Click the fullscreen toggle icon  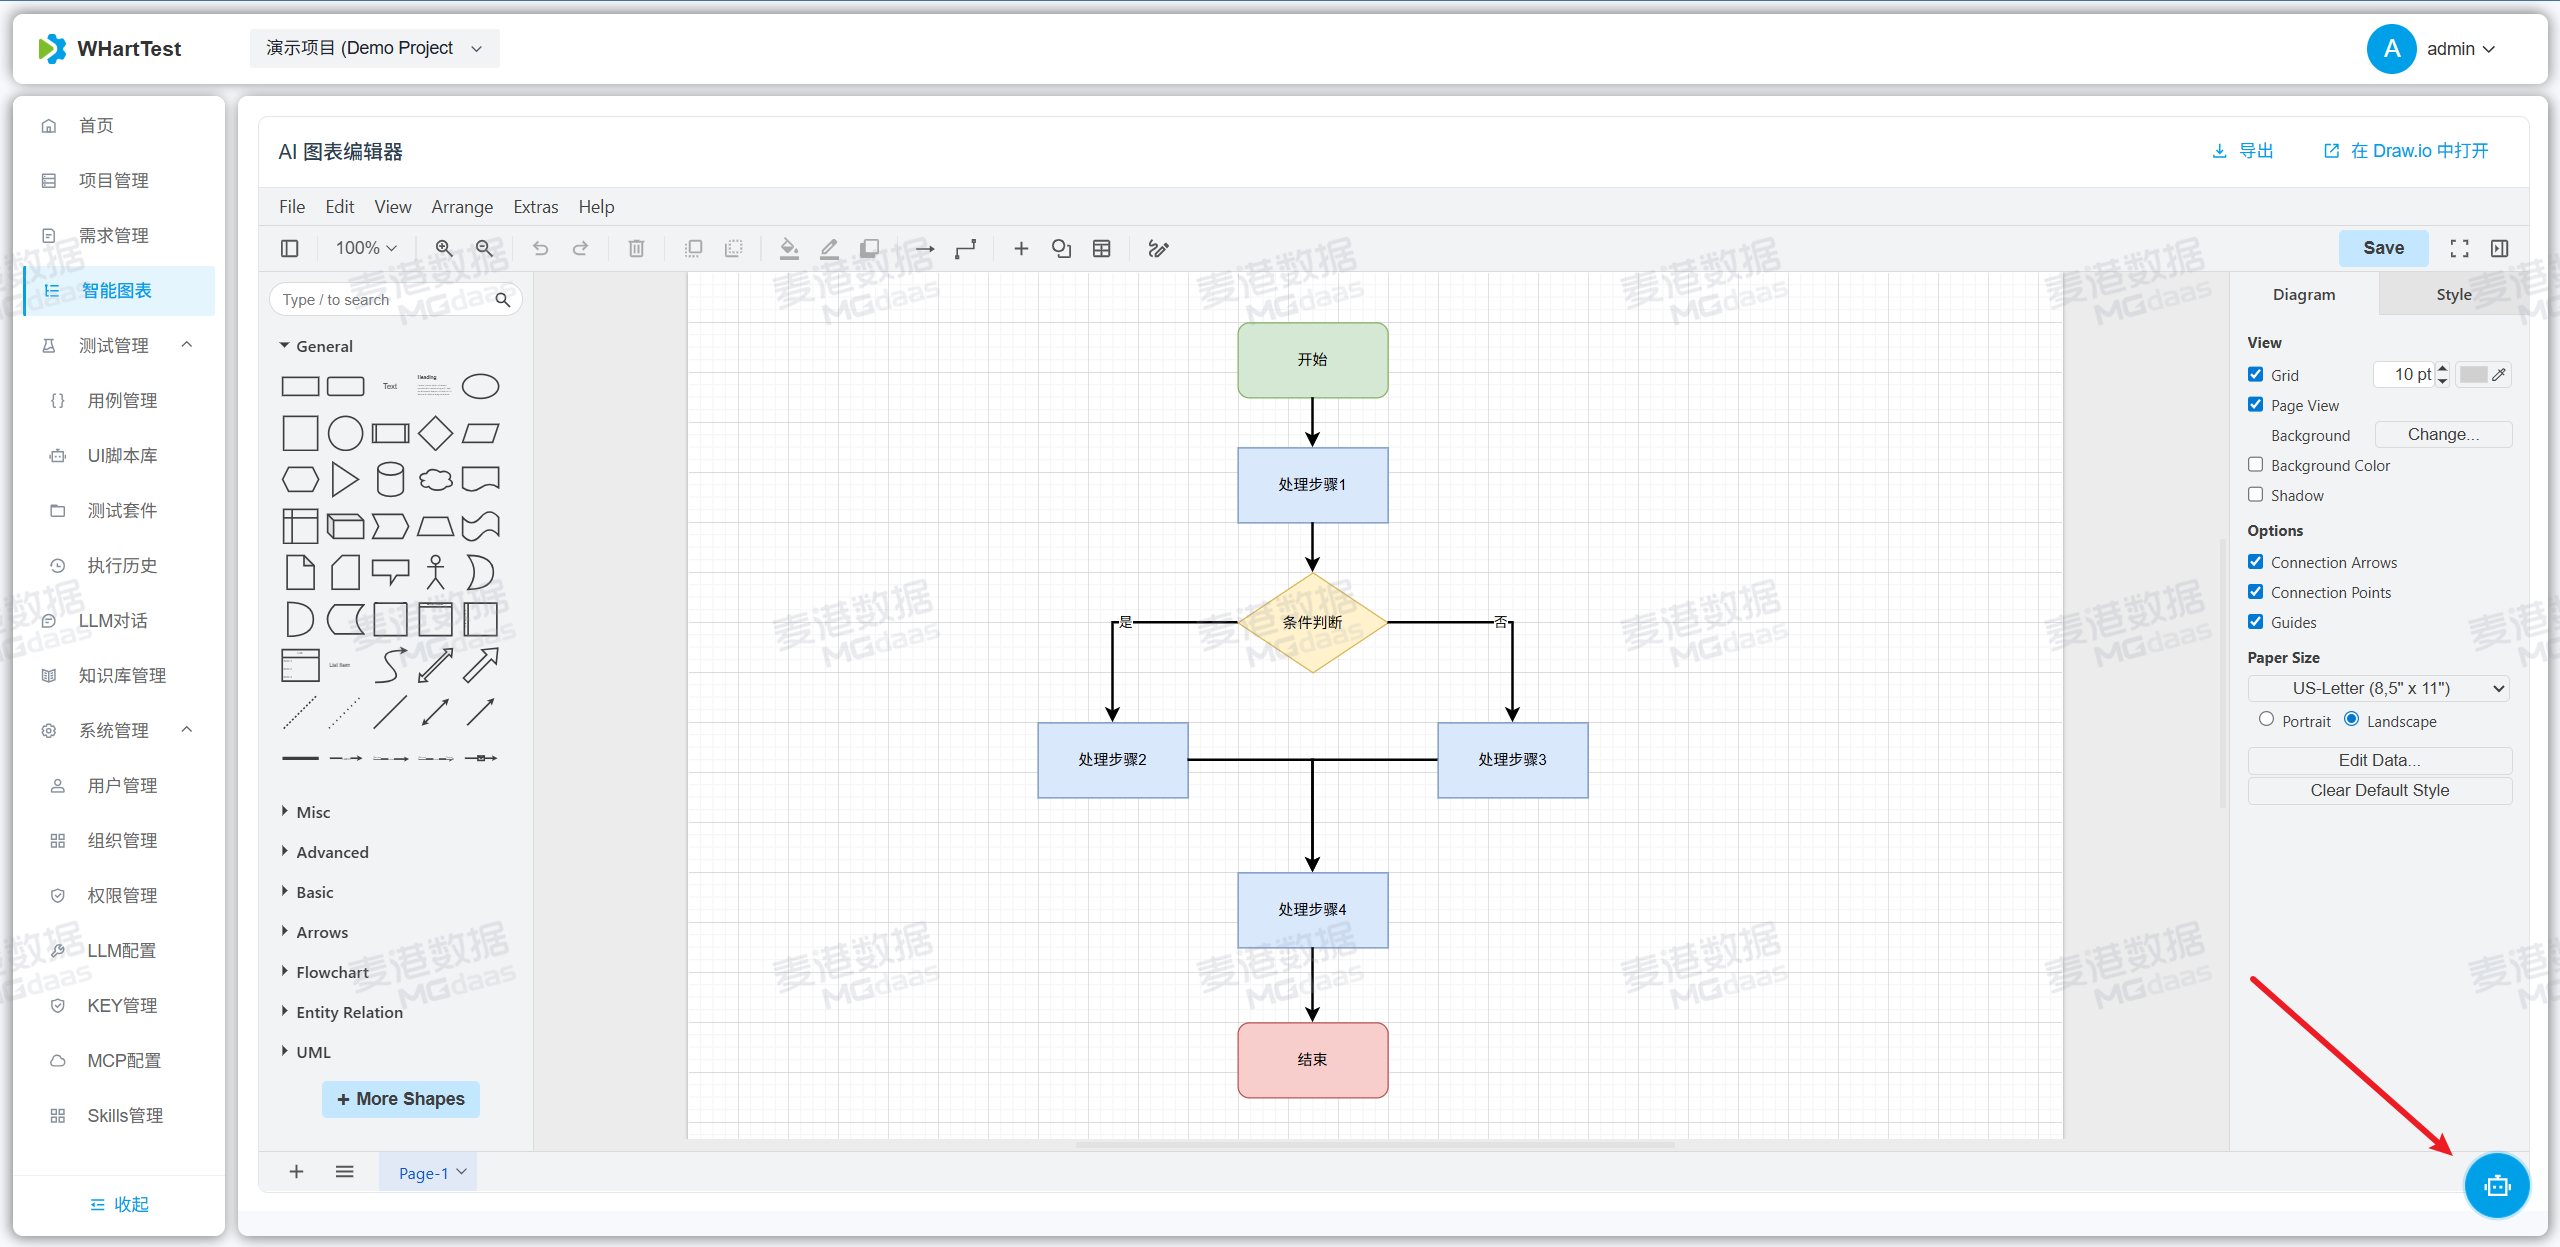coord(2459,248)
